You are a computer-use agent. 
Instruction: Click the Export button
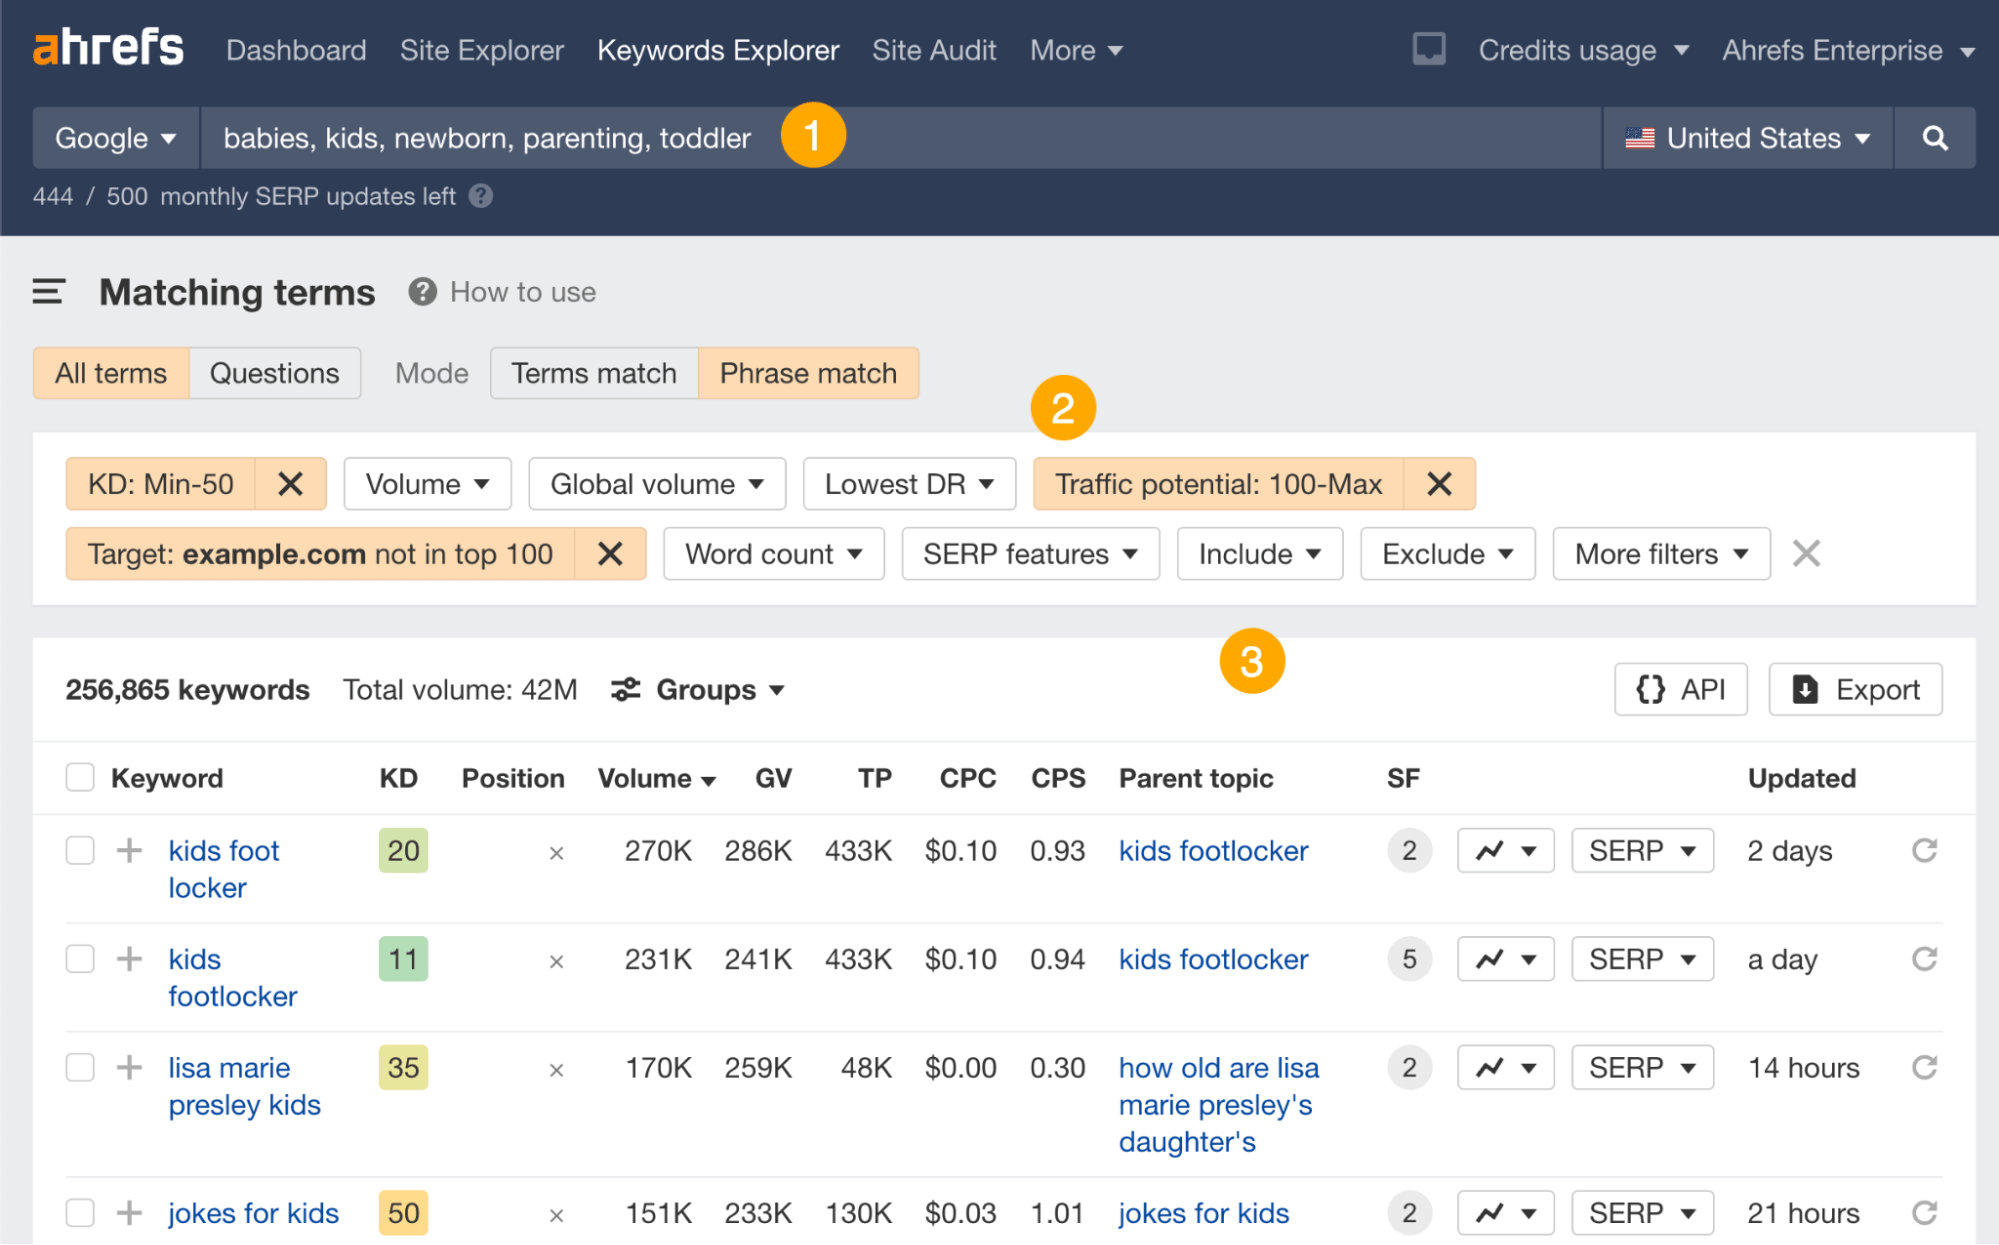1855,689
